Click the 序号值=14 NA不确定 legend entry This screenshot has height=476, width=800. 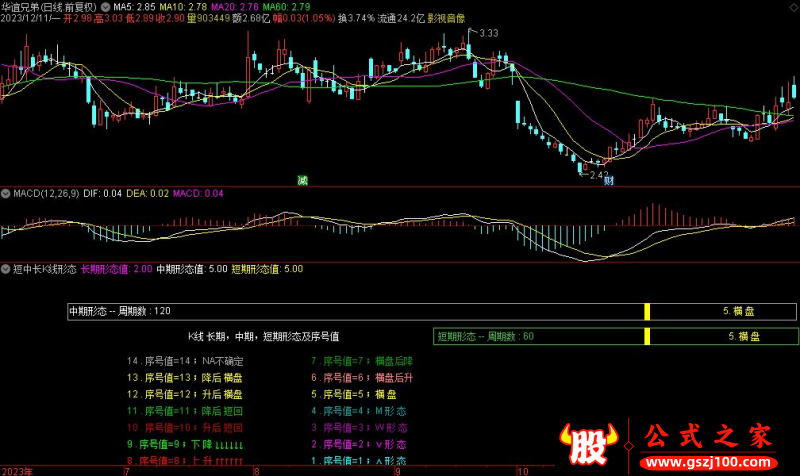186,361
